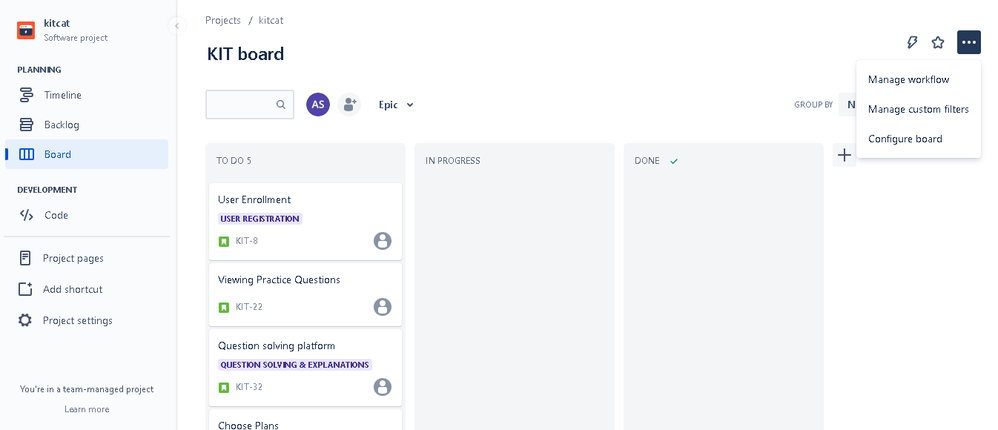Viewport: 998px width, 430px height.
Task: Click the kitcat project avatar icon
Action: pos(26,30)
